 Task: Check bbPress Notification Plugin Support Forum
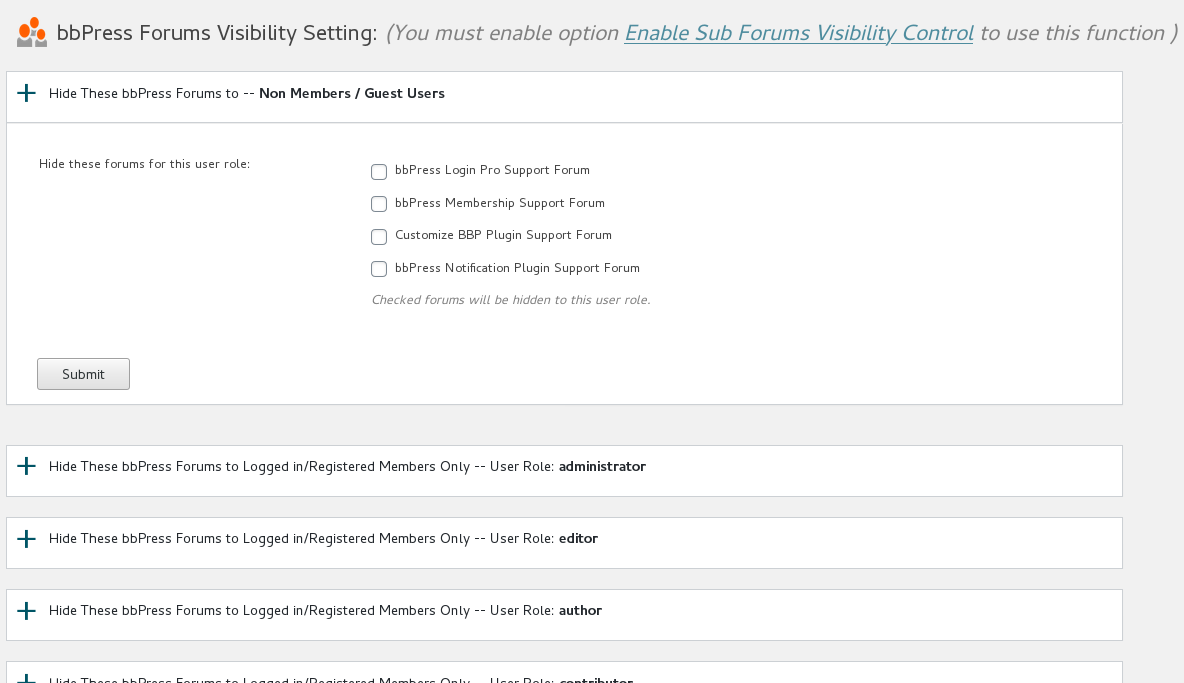coord(379,269)
